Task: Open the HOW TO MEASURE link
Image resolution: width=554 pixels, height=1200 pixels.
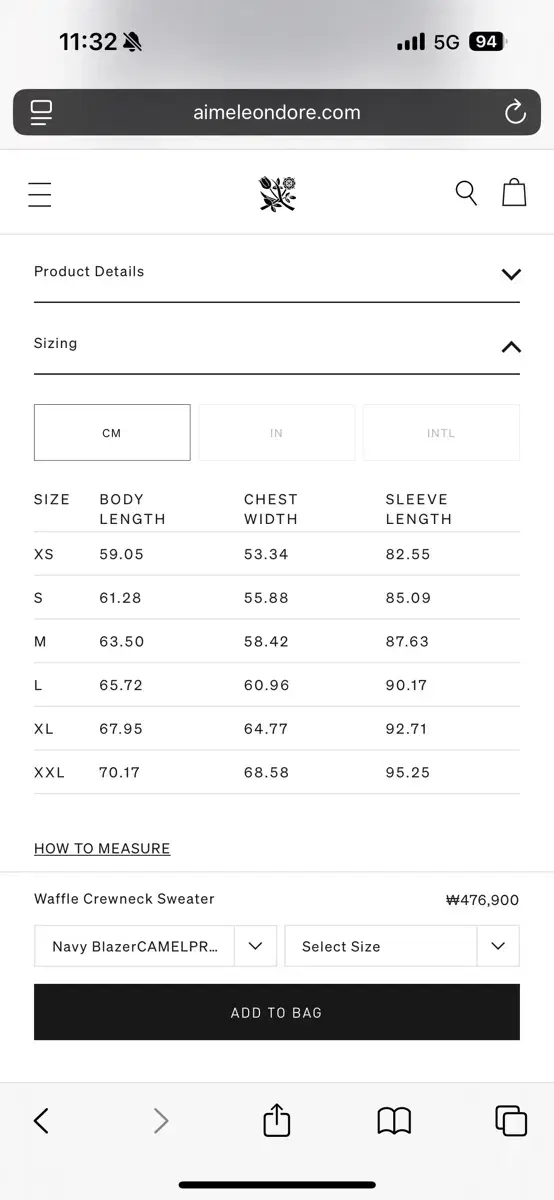Action: 102,848
